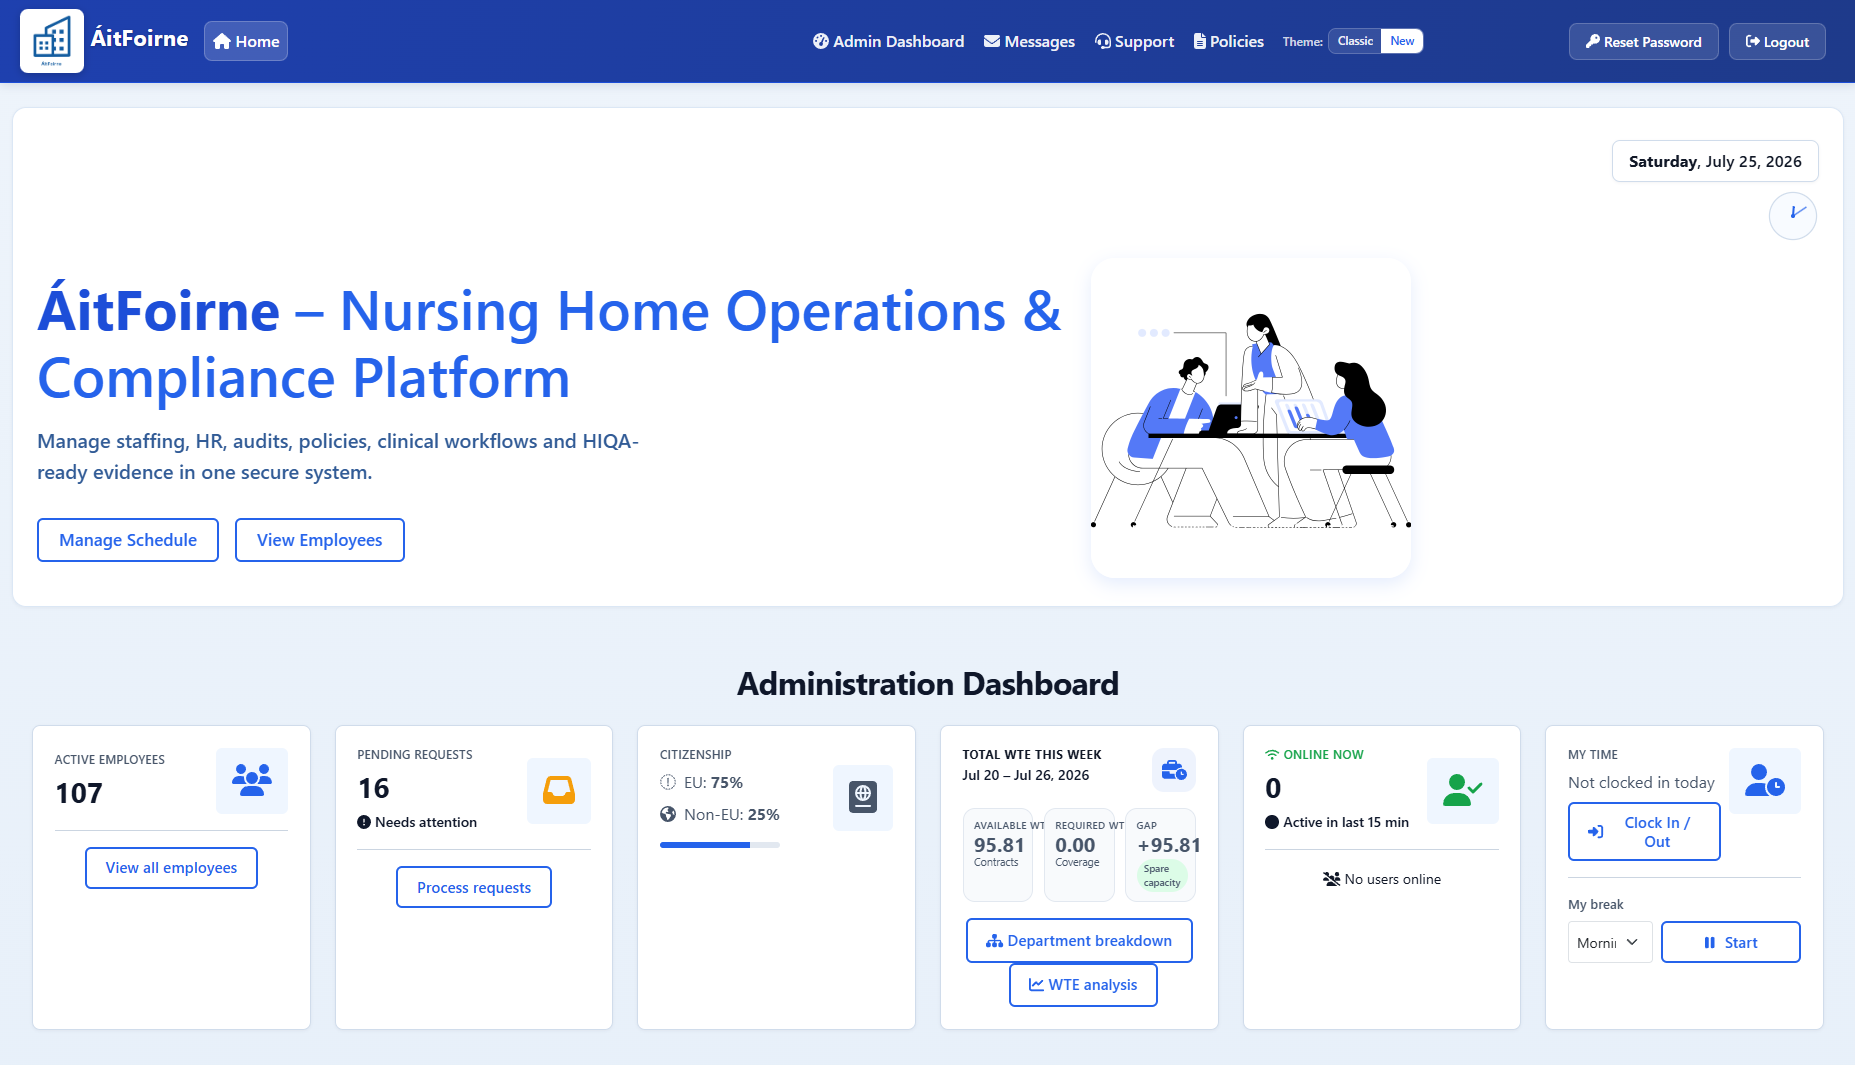The height and width of the screenshot is (1065, 1855).
Task: Click the Needs attention exclamation icon
Action: [364, 822]
